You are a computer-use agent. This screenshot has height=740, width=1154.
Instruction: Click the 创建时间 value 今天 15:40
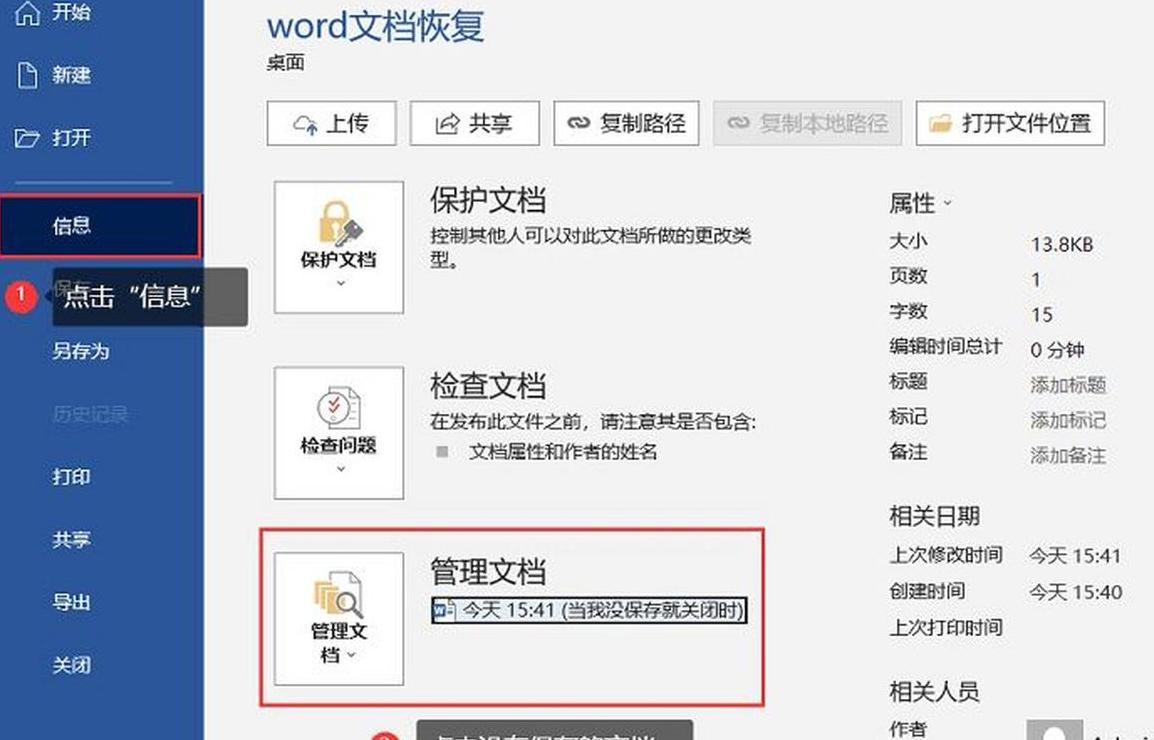click(x=1075, y=592)
